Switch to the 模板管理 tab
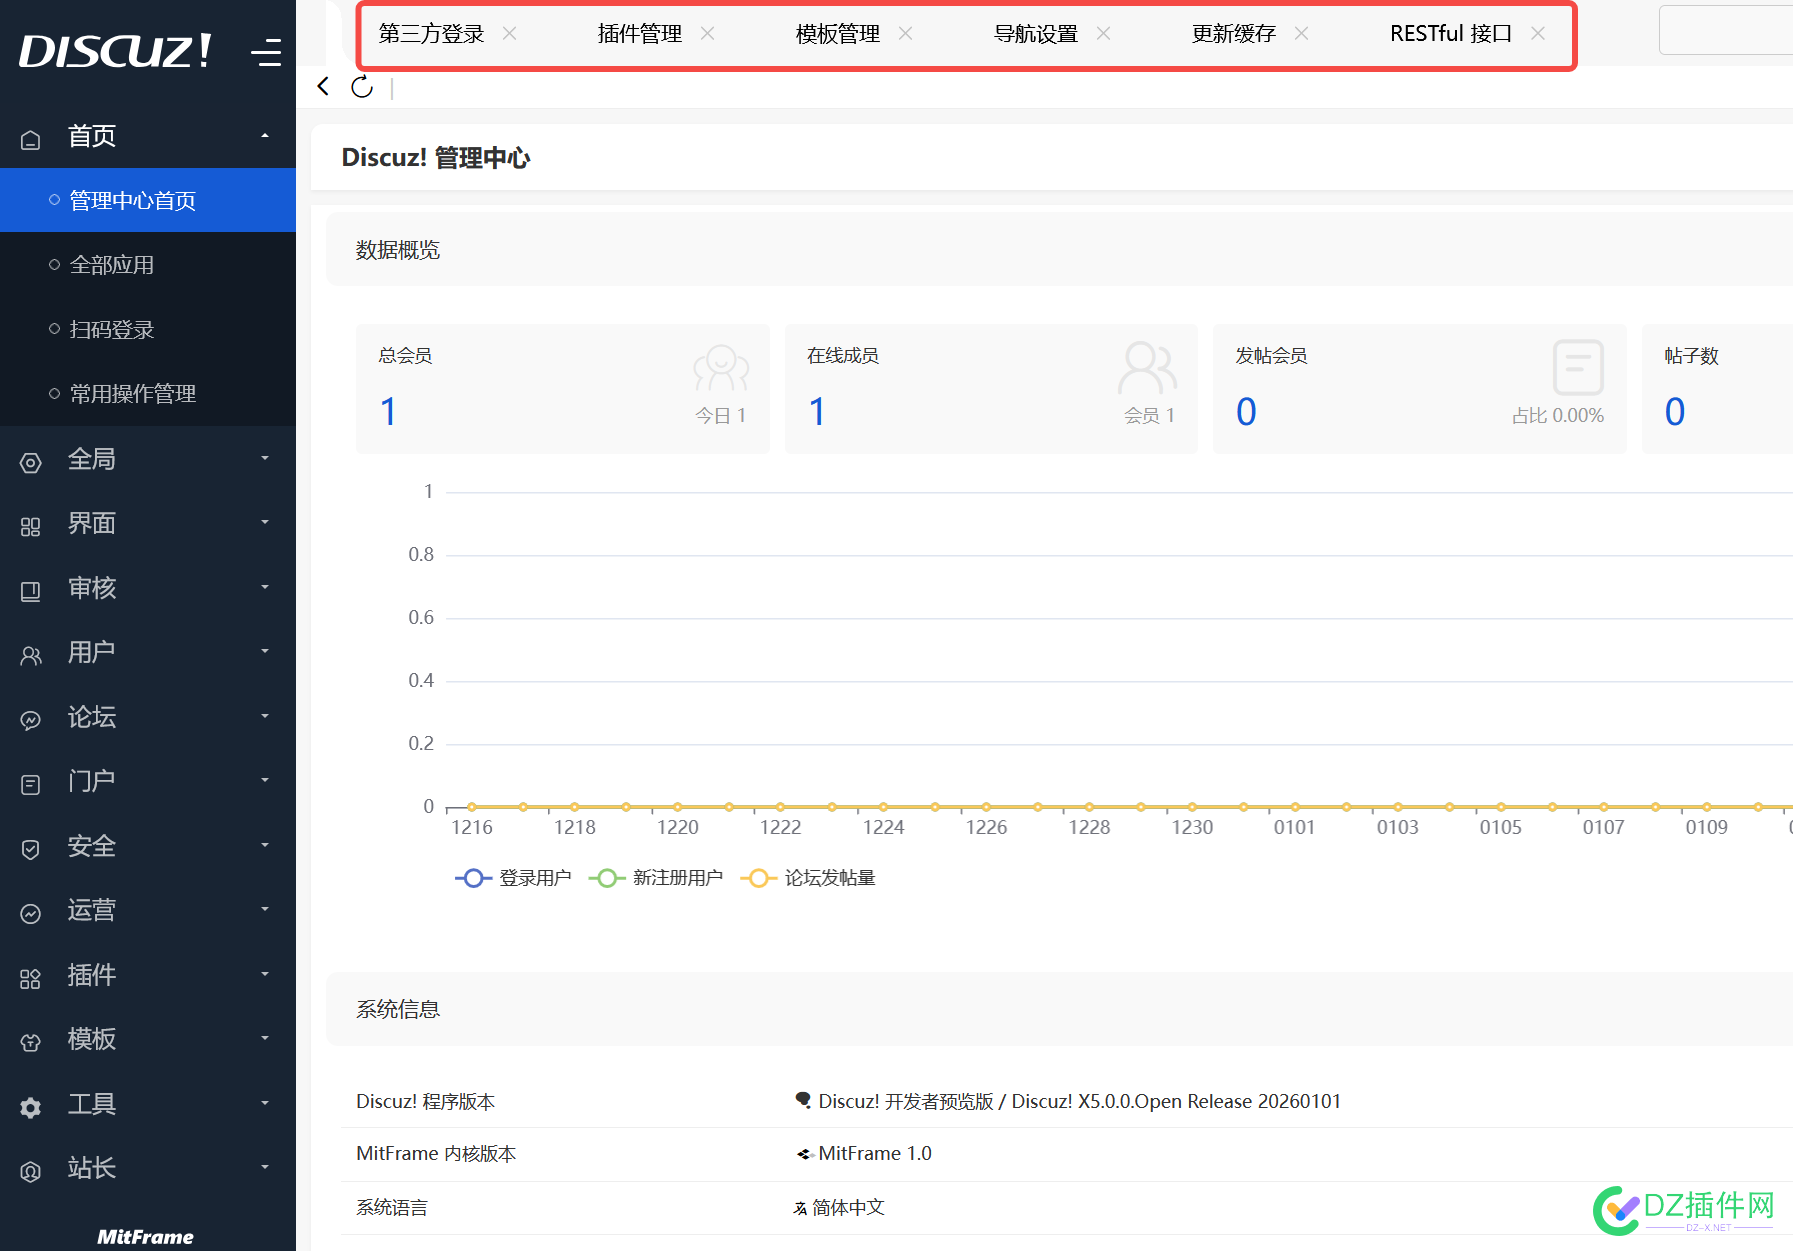This screenshot has height=1251, width=1793. point(838,34)
